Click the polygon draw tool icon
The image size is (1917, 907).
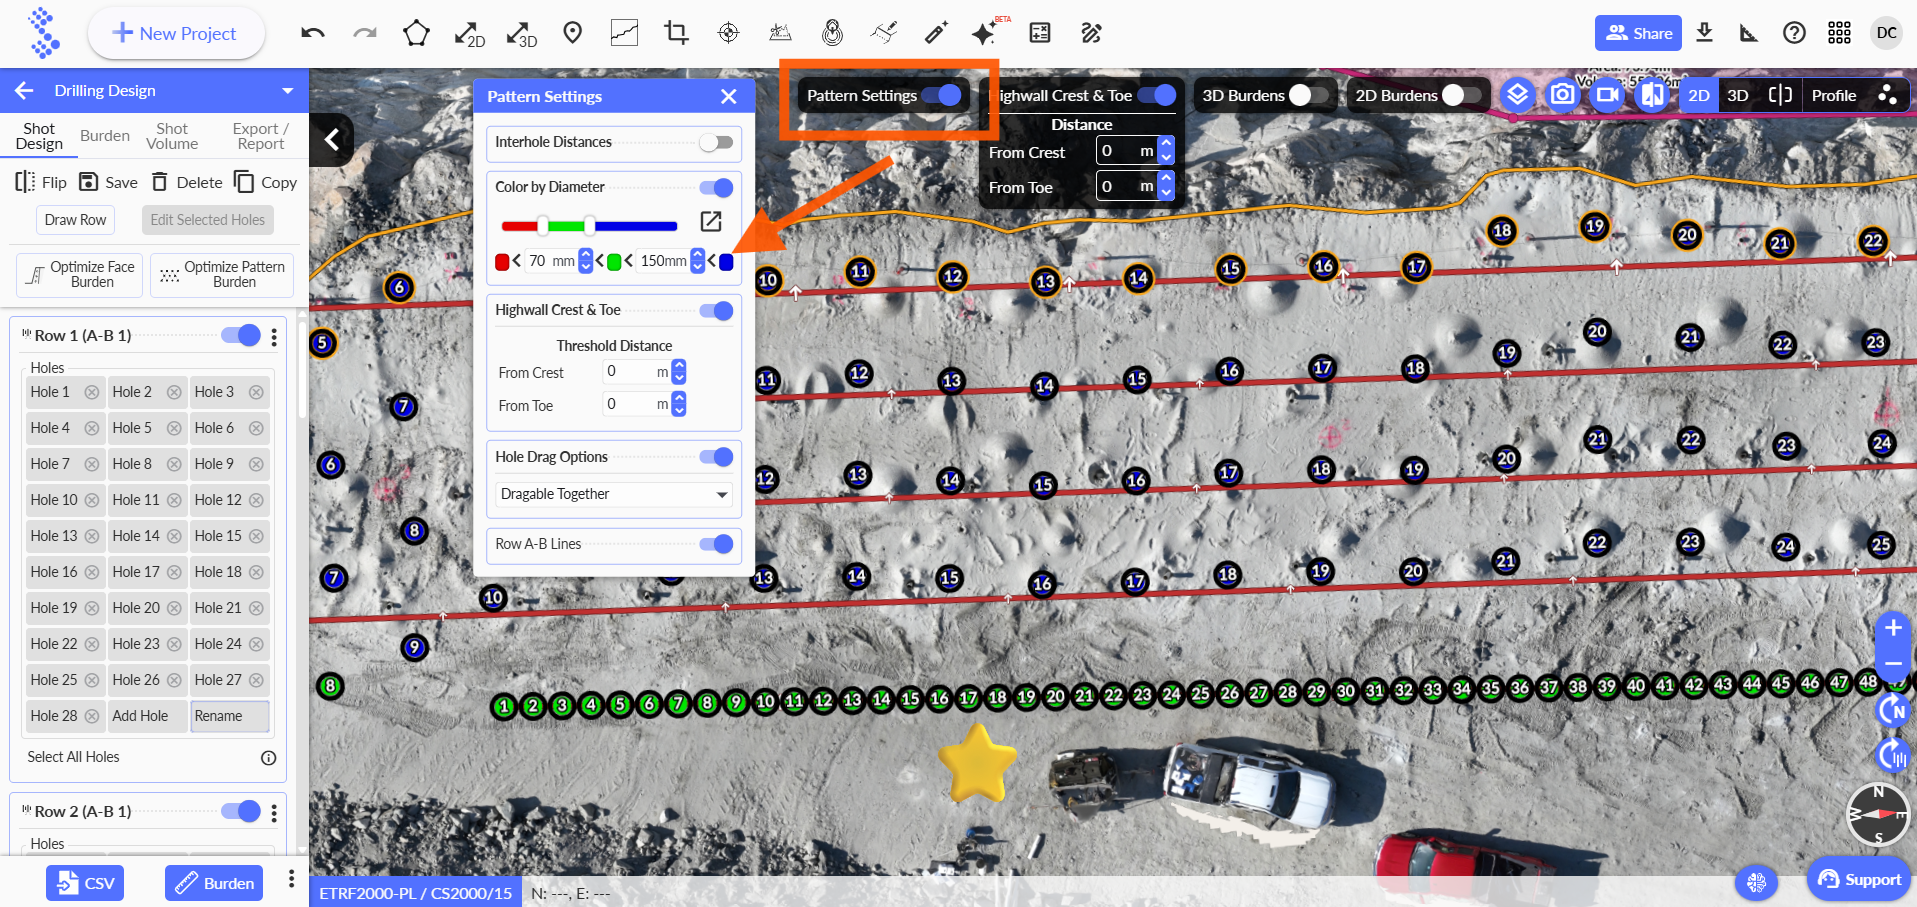click(x=416, y=33)
